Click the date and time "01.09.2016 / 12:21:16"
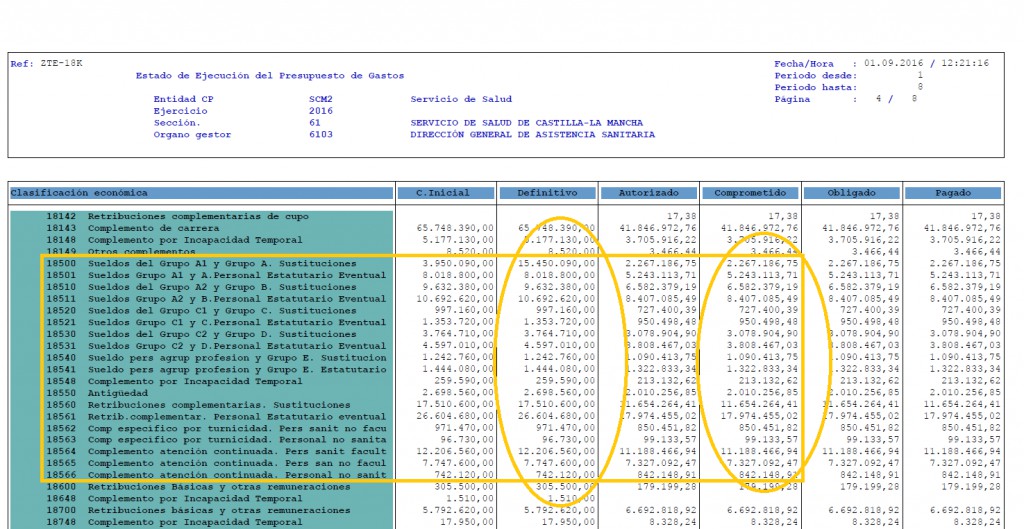The width and height of the screenshot is (1024, 529). [x=926, y=63]
